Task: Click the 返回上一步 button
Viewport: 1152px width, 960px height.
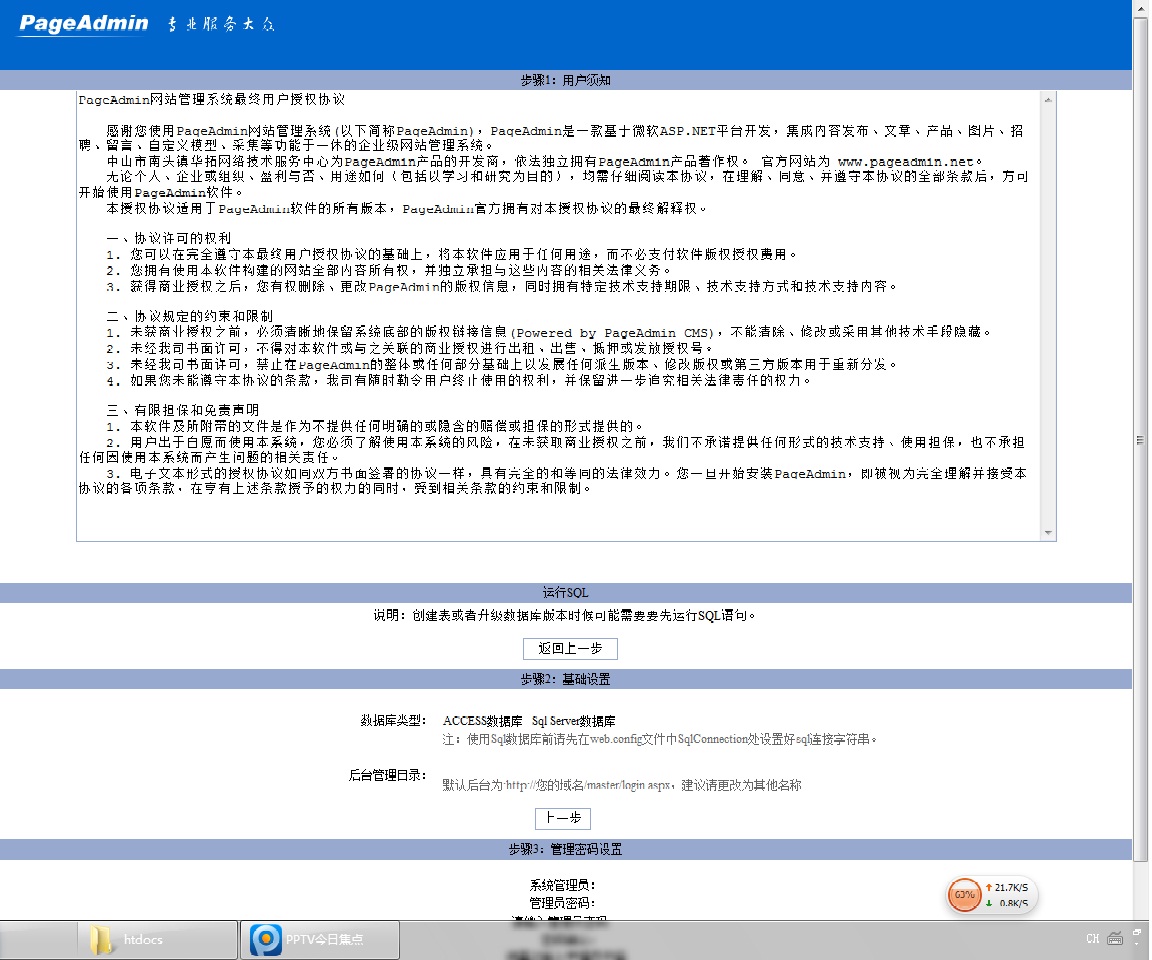Action: click(570, 649)
